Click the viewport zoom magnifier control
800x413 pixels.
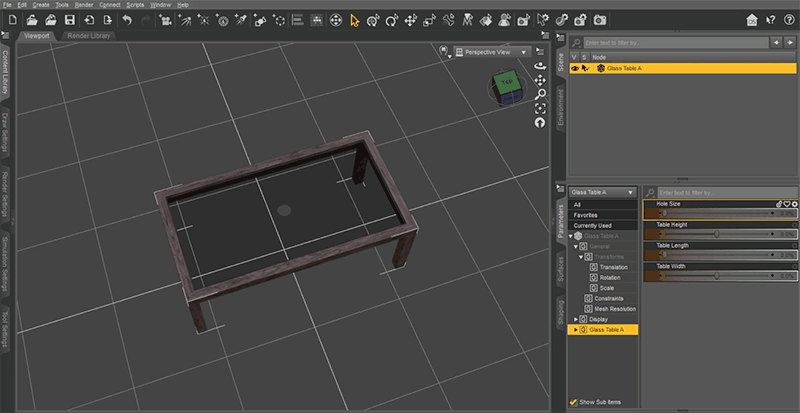point(540,94)
